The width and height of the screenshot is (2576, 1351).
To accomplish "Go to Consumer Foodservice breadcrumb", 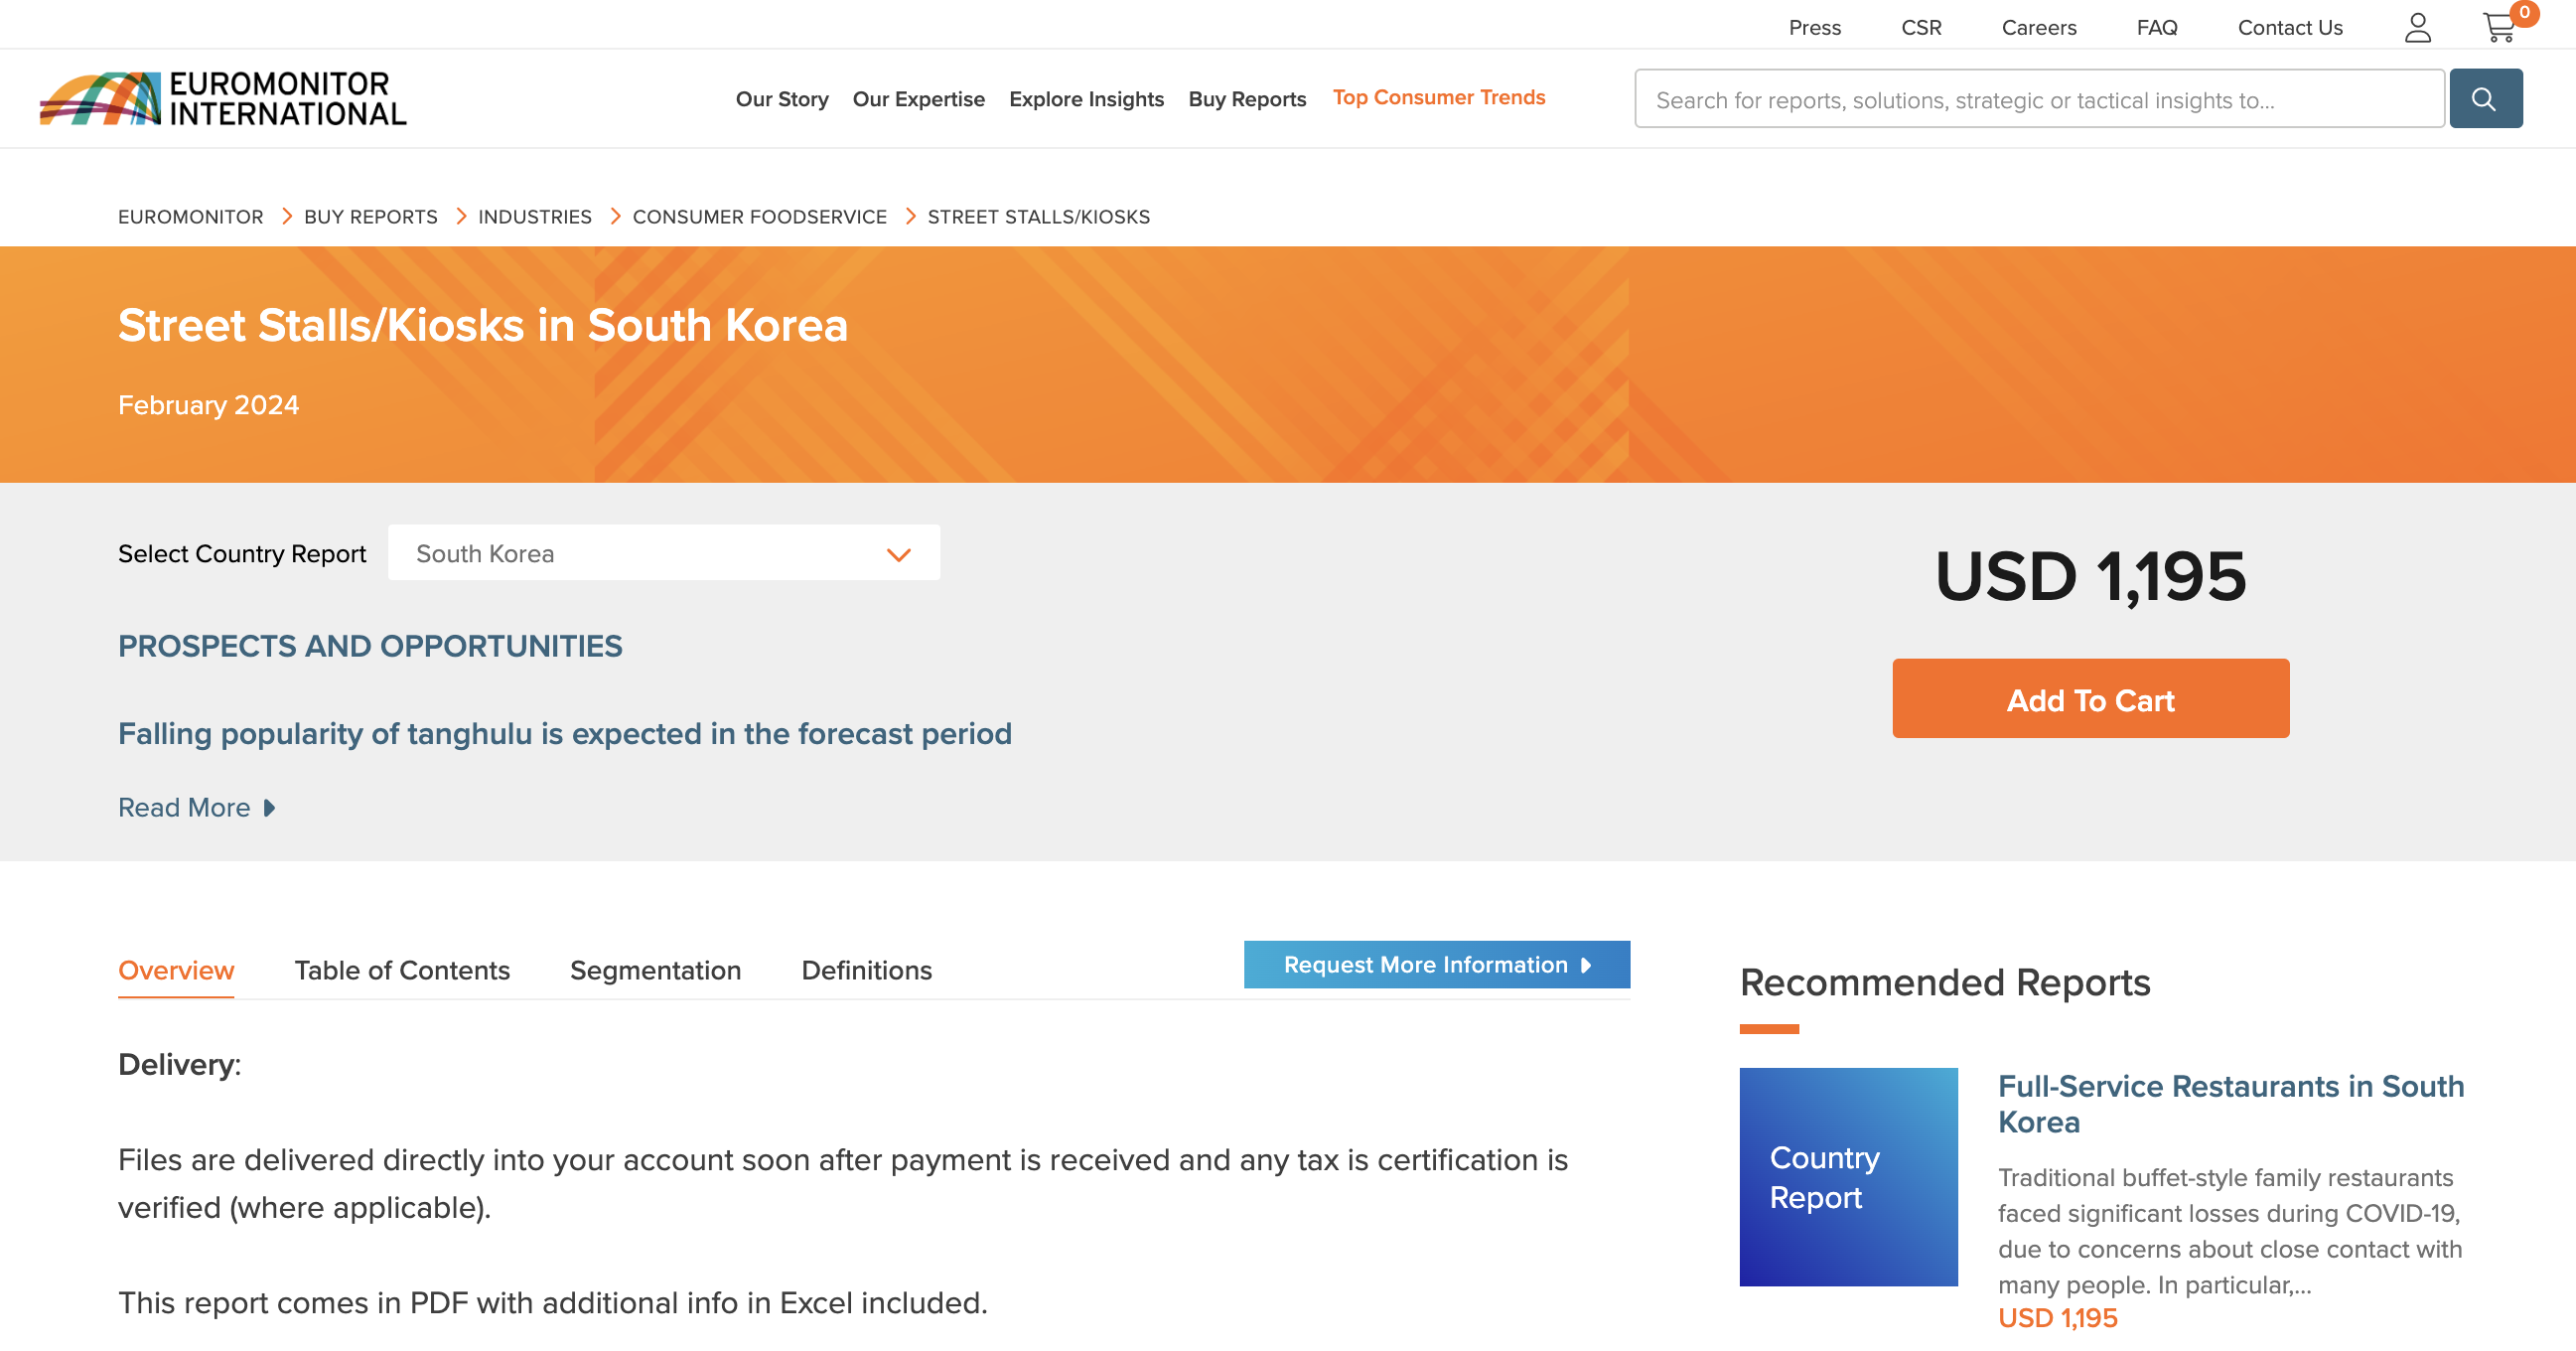I will coord(759,217).
